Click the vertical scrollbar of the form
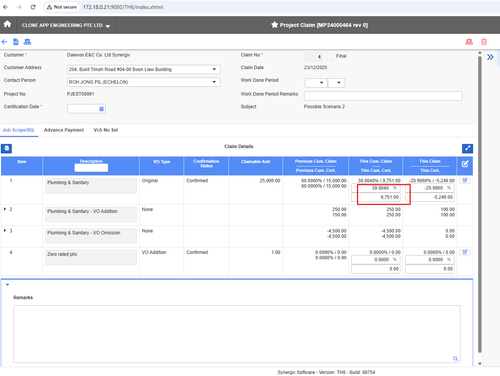 [x=480, y=203]
